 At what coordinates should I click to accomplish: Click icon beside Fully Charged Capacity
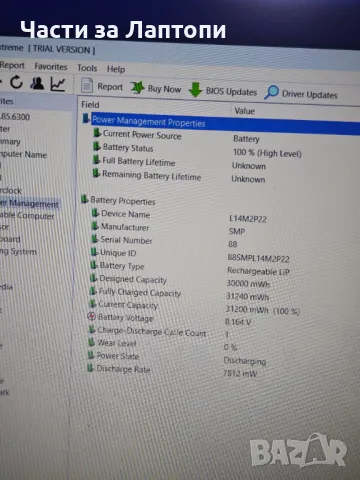point(93,291)
